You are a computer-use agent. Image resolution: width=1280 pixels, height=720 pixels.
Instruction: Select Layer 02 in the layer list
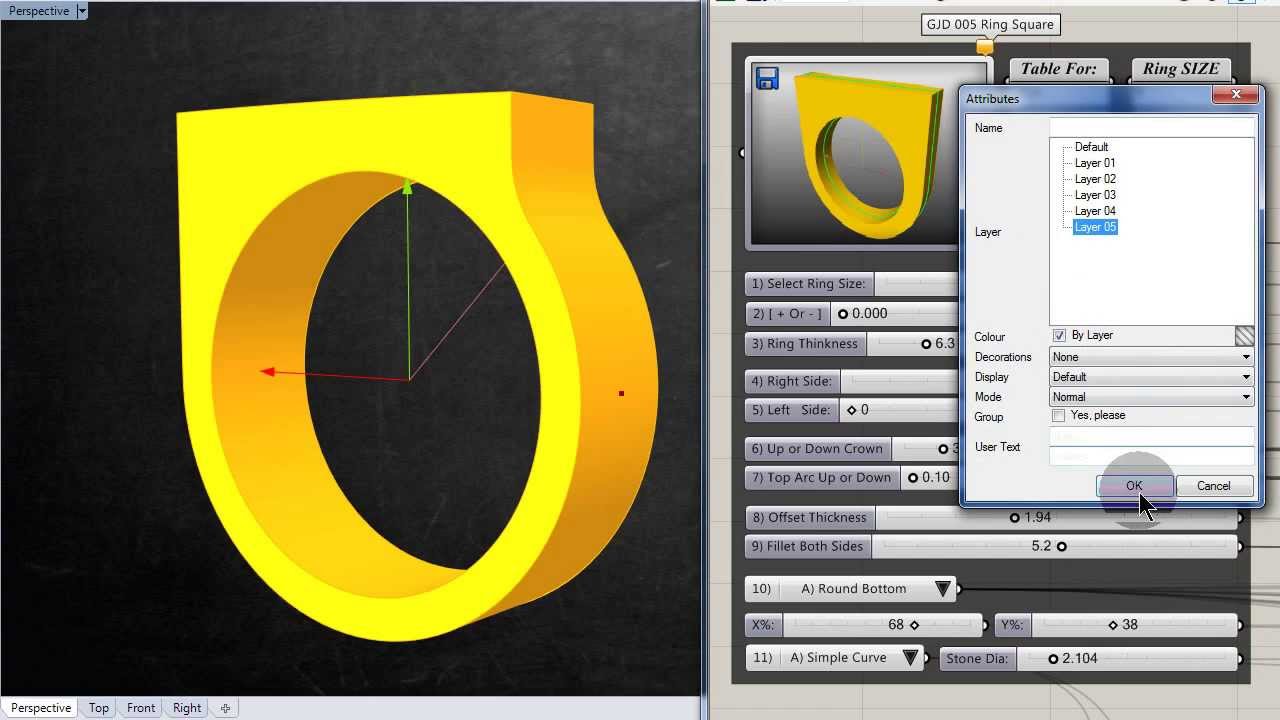click(x=1095, y=179)
